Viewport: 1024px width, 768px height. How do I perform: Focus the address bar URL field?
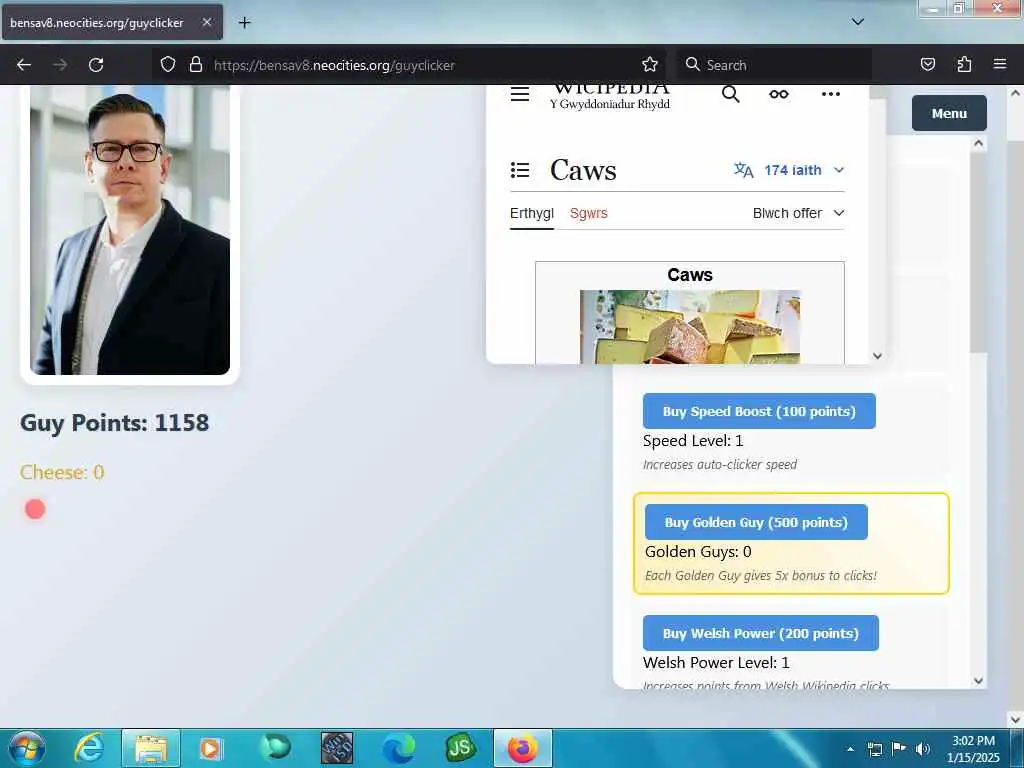[x=410, y=65]
